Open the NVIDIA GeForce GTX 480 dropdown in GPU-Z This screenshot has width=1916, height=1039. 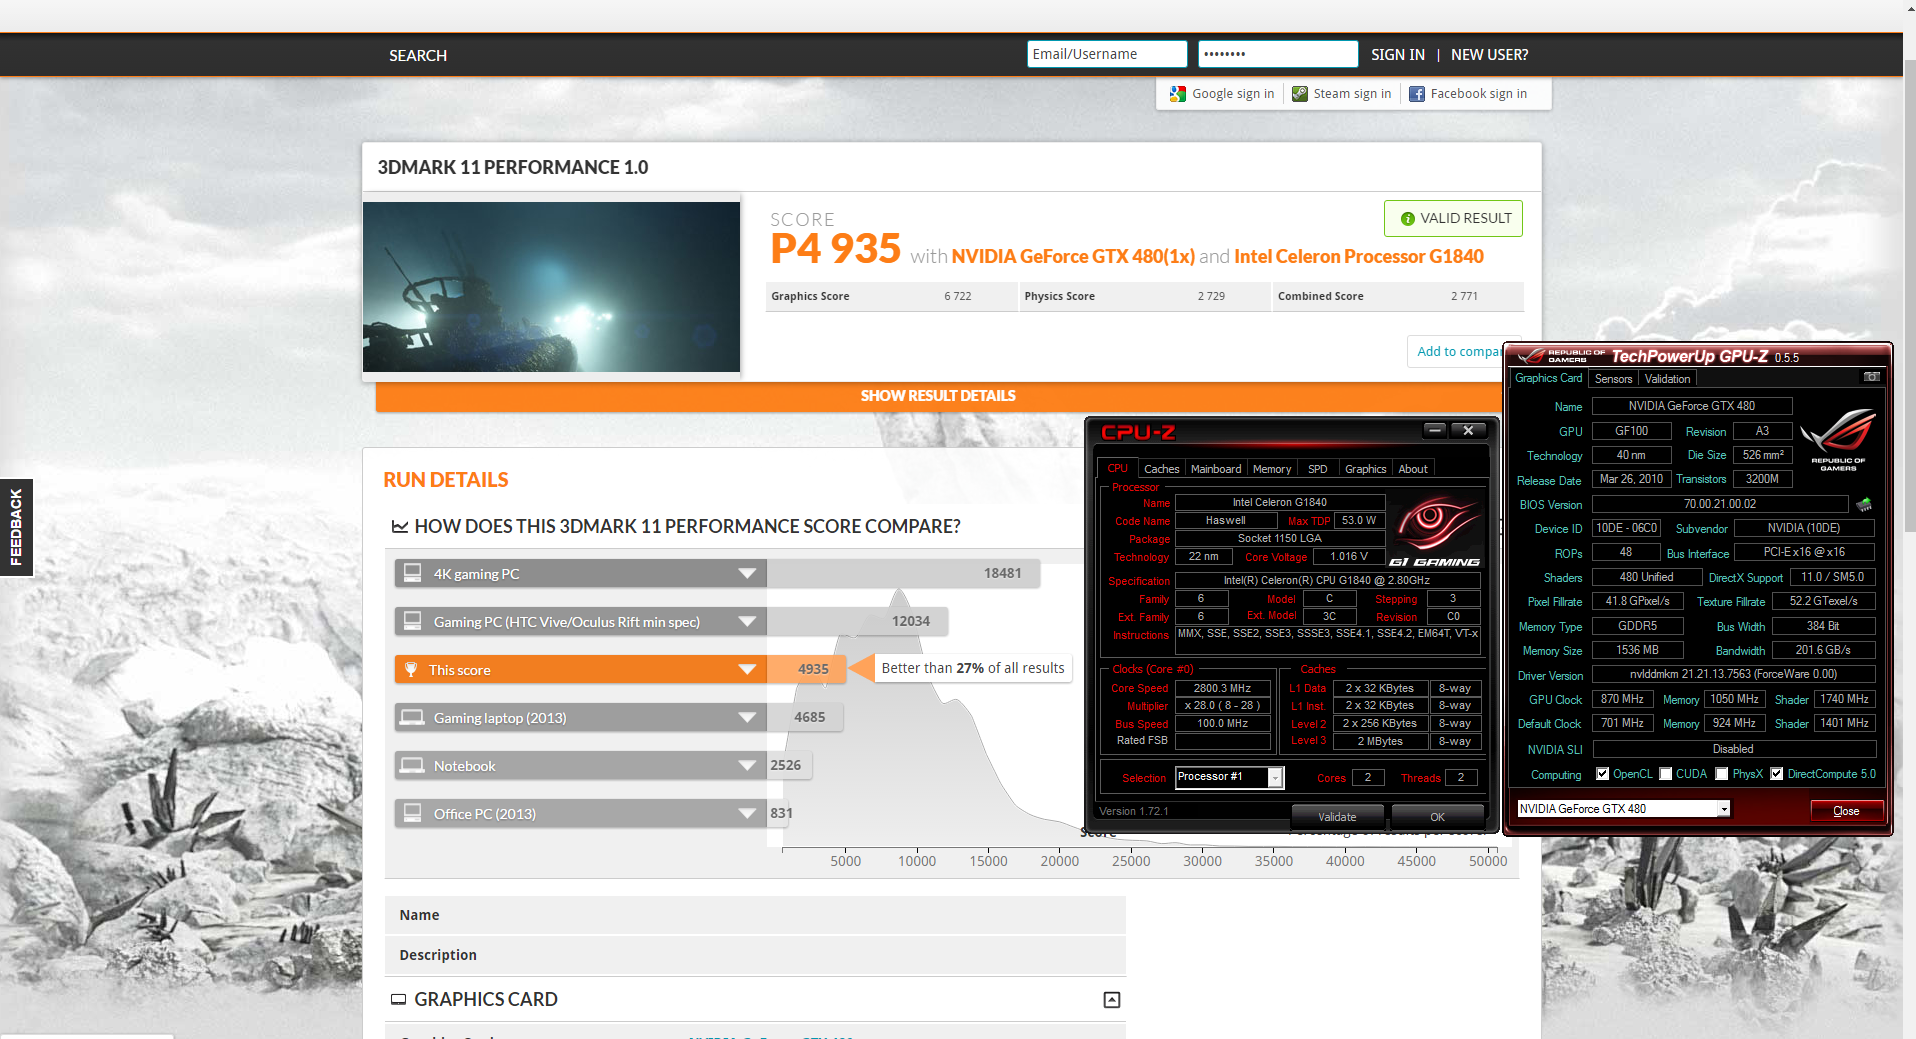1724,809
